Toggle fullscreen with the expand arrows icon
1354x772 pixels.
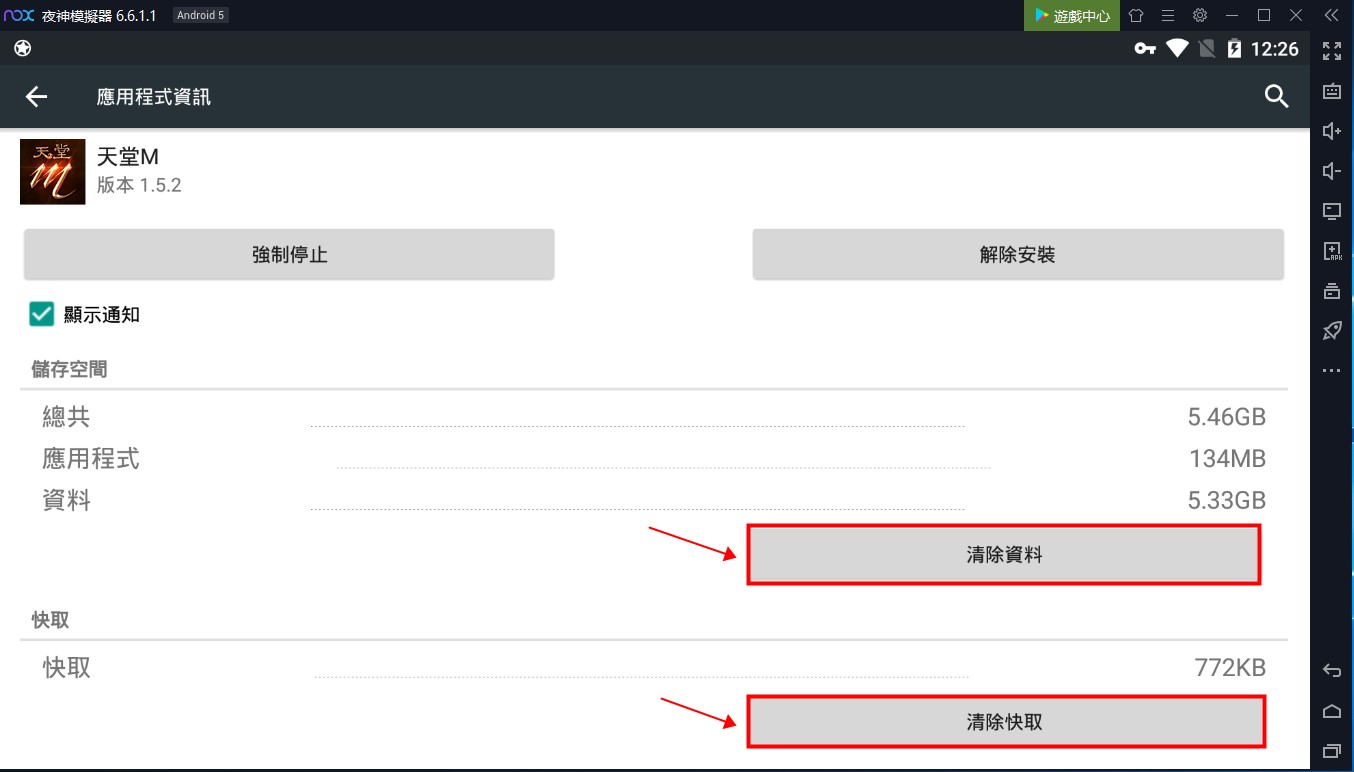point(1331,50)
